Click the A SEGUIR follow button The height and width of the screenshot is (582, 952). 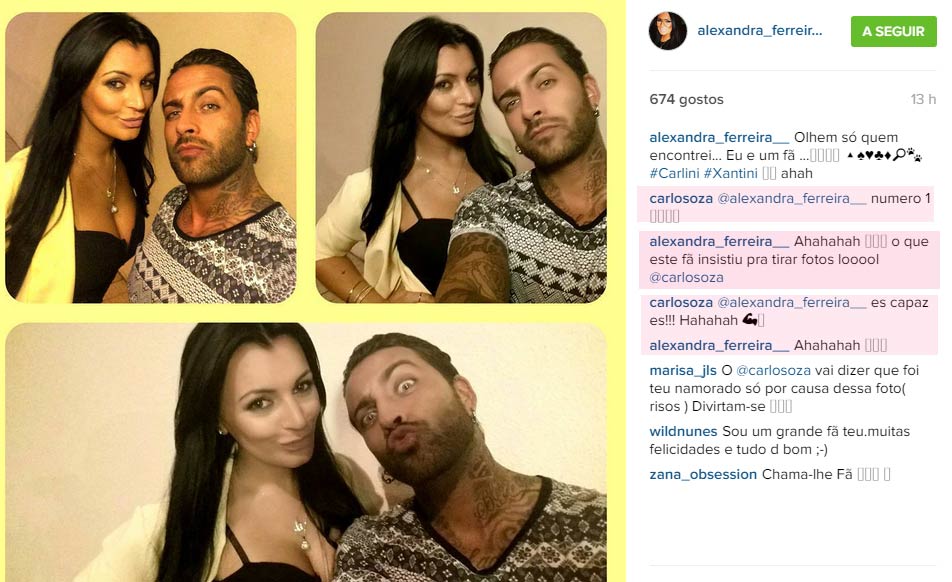point(893,32)
